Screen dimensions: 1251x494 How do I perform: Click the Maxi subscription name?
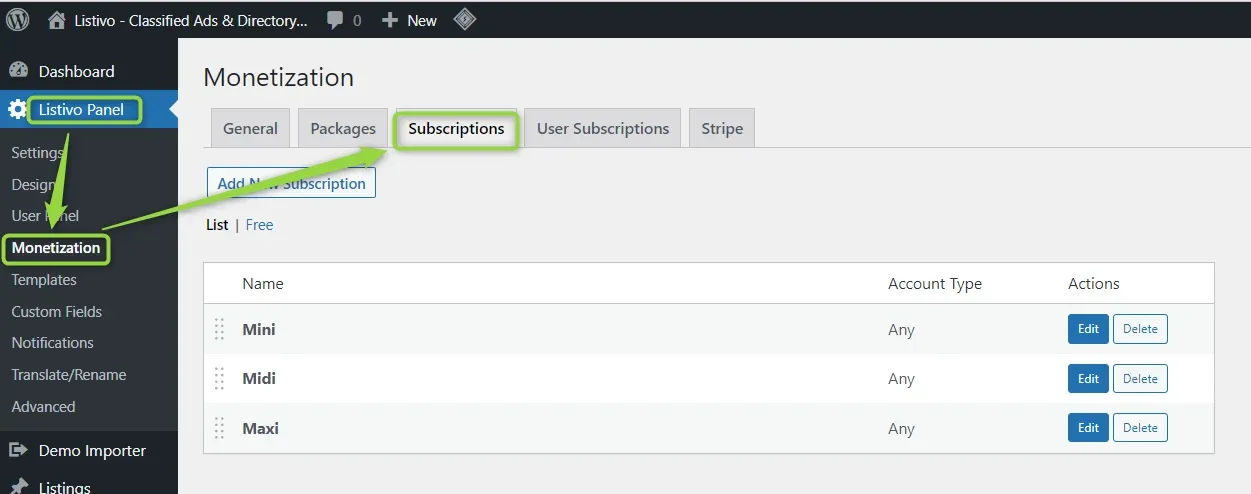(x=260, y=428)
